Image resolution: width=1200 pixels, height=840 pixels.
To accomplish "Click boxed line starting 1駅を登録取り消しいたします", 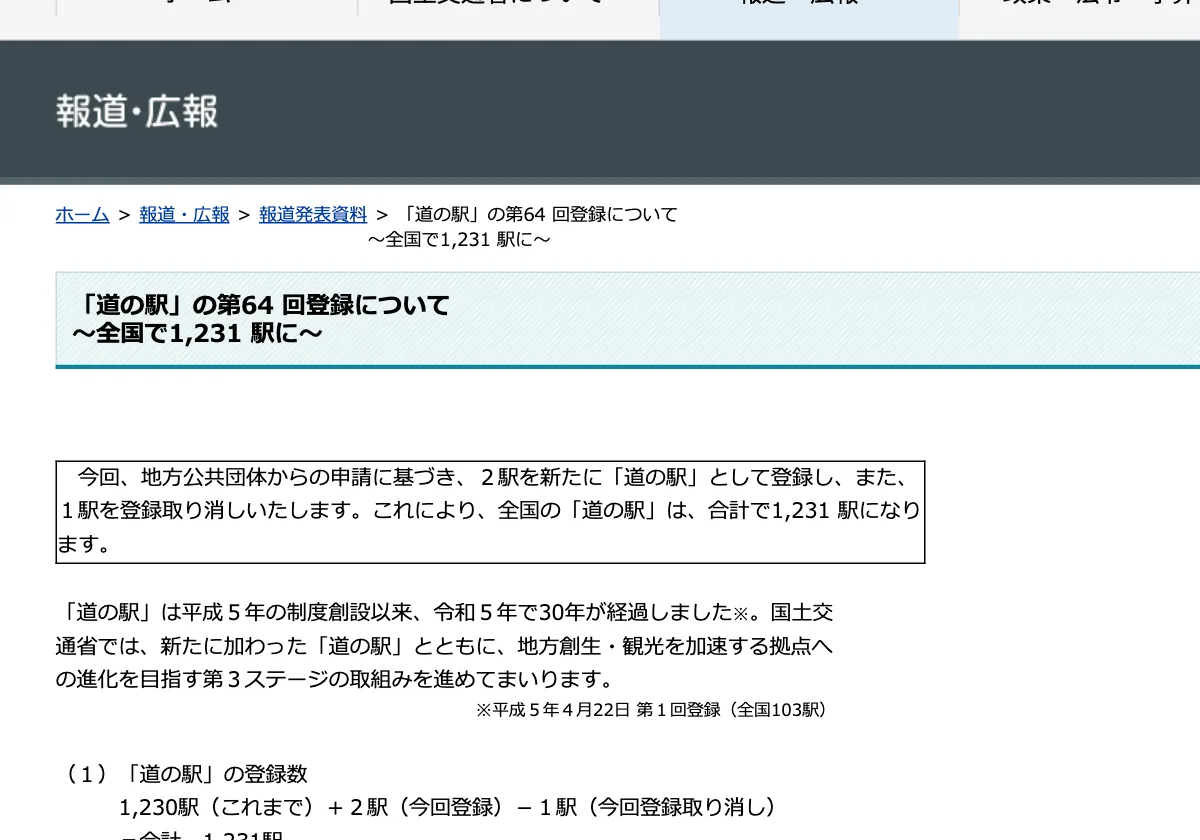I will click(490, 510).
